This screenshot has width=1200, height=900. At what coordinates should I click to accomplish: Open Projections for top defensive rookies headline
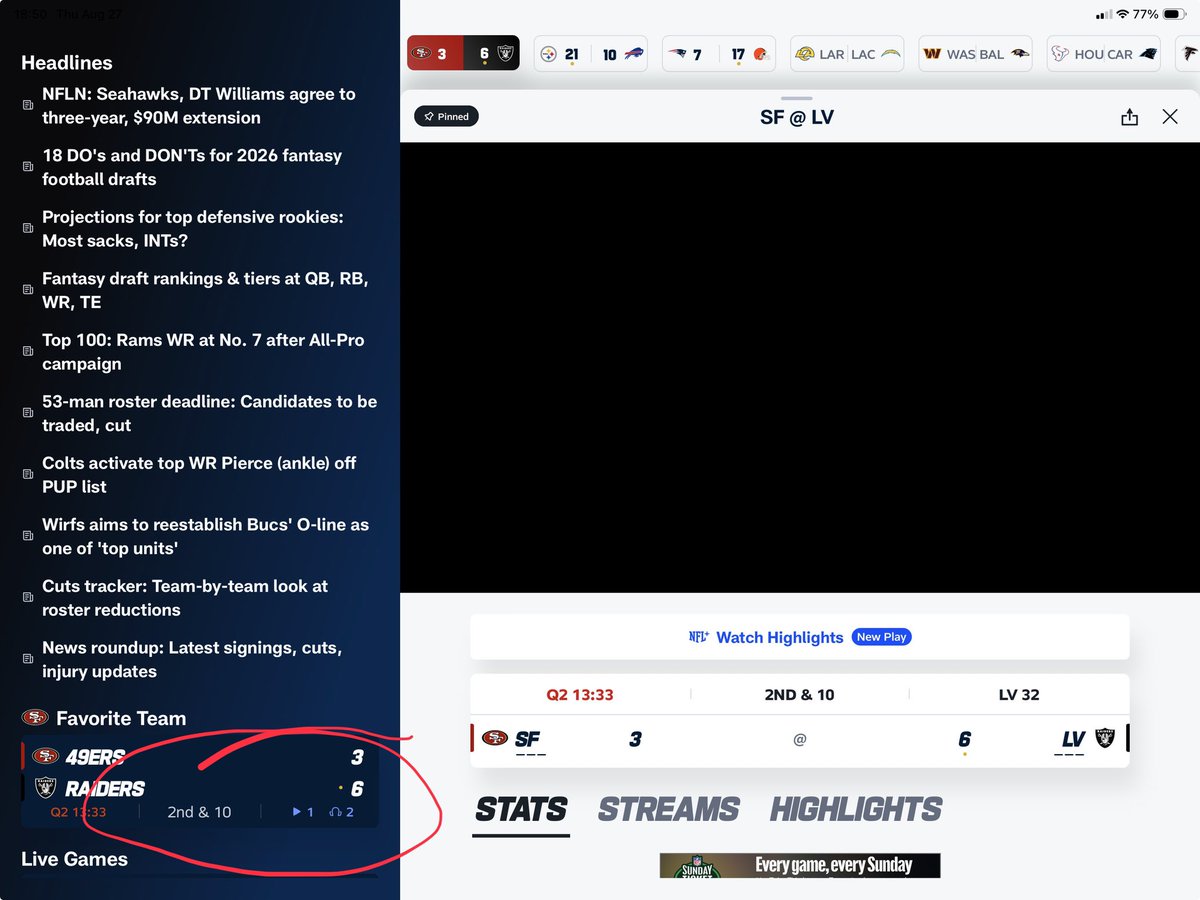point(193,229)
